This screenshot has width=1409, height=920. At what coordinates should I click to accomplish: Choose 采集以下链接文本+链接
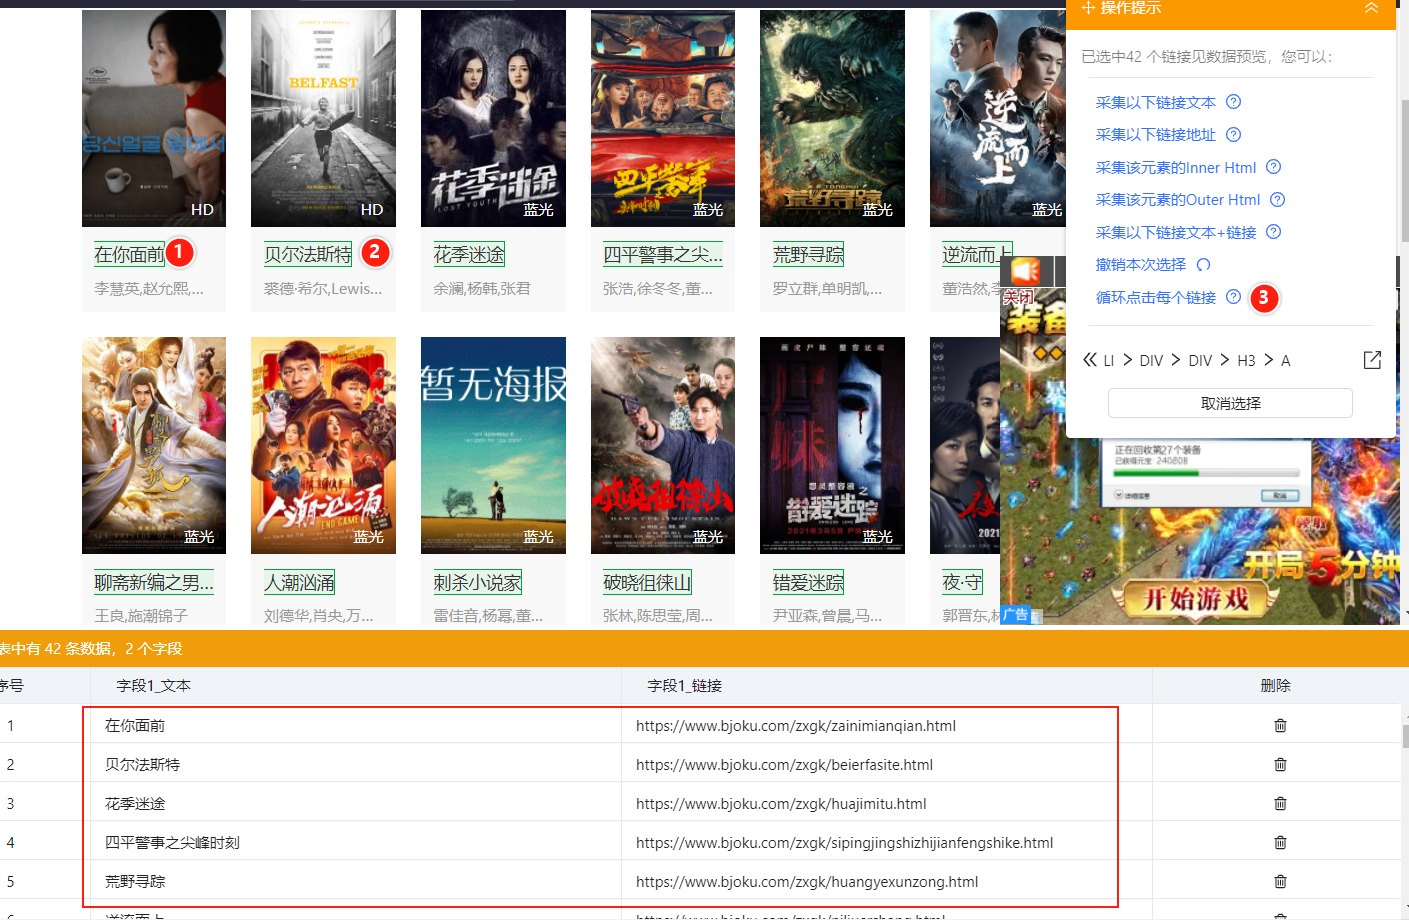(1176, 232)
